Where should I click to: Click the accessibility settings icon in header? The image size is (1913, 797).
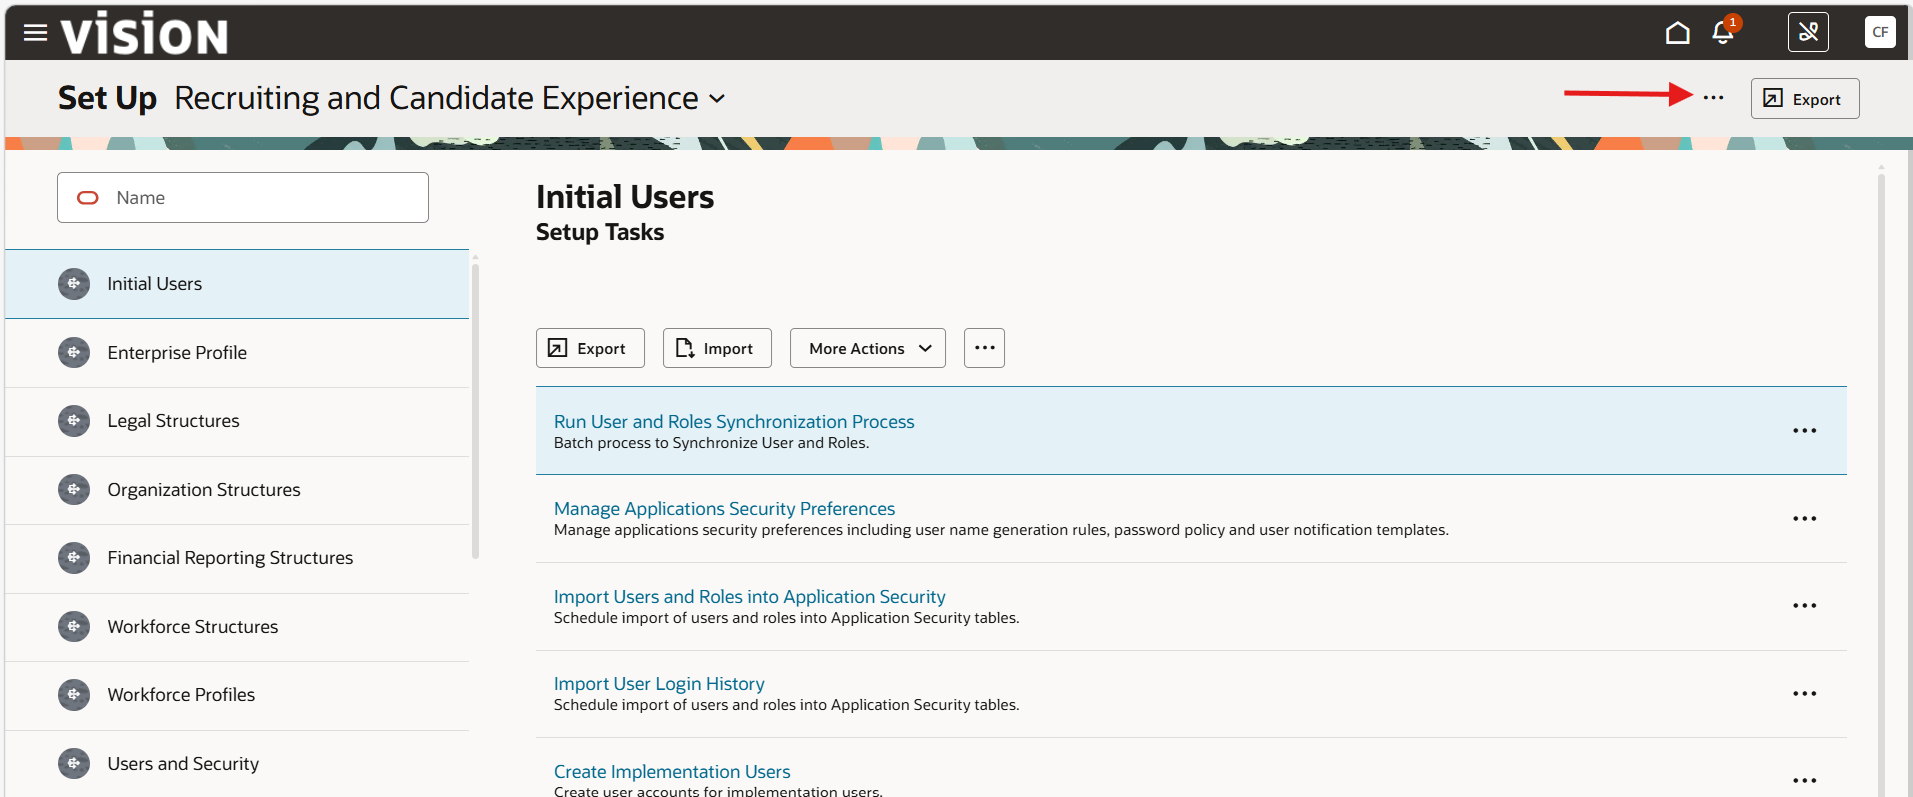(x=1808, y=32)
